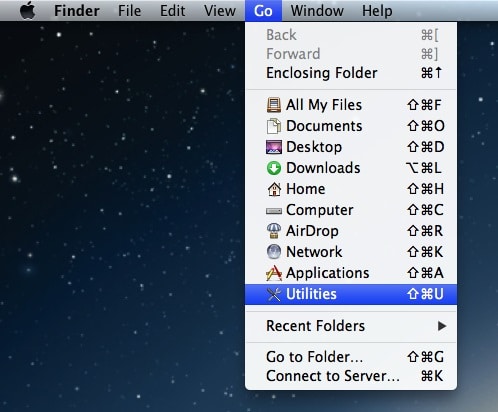Click the All My Files icon
This screenshot has height=412, width=498.
274,105
